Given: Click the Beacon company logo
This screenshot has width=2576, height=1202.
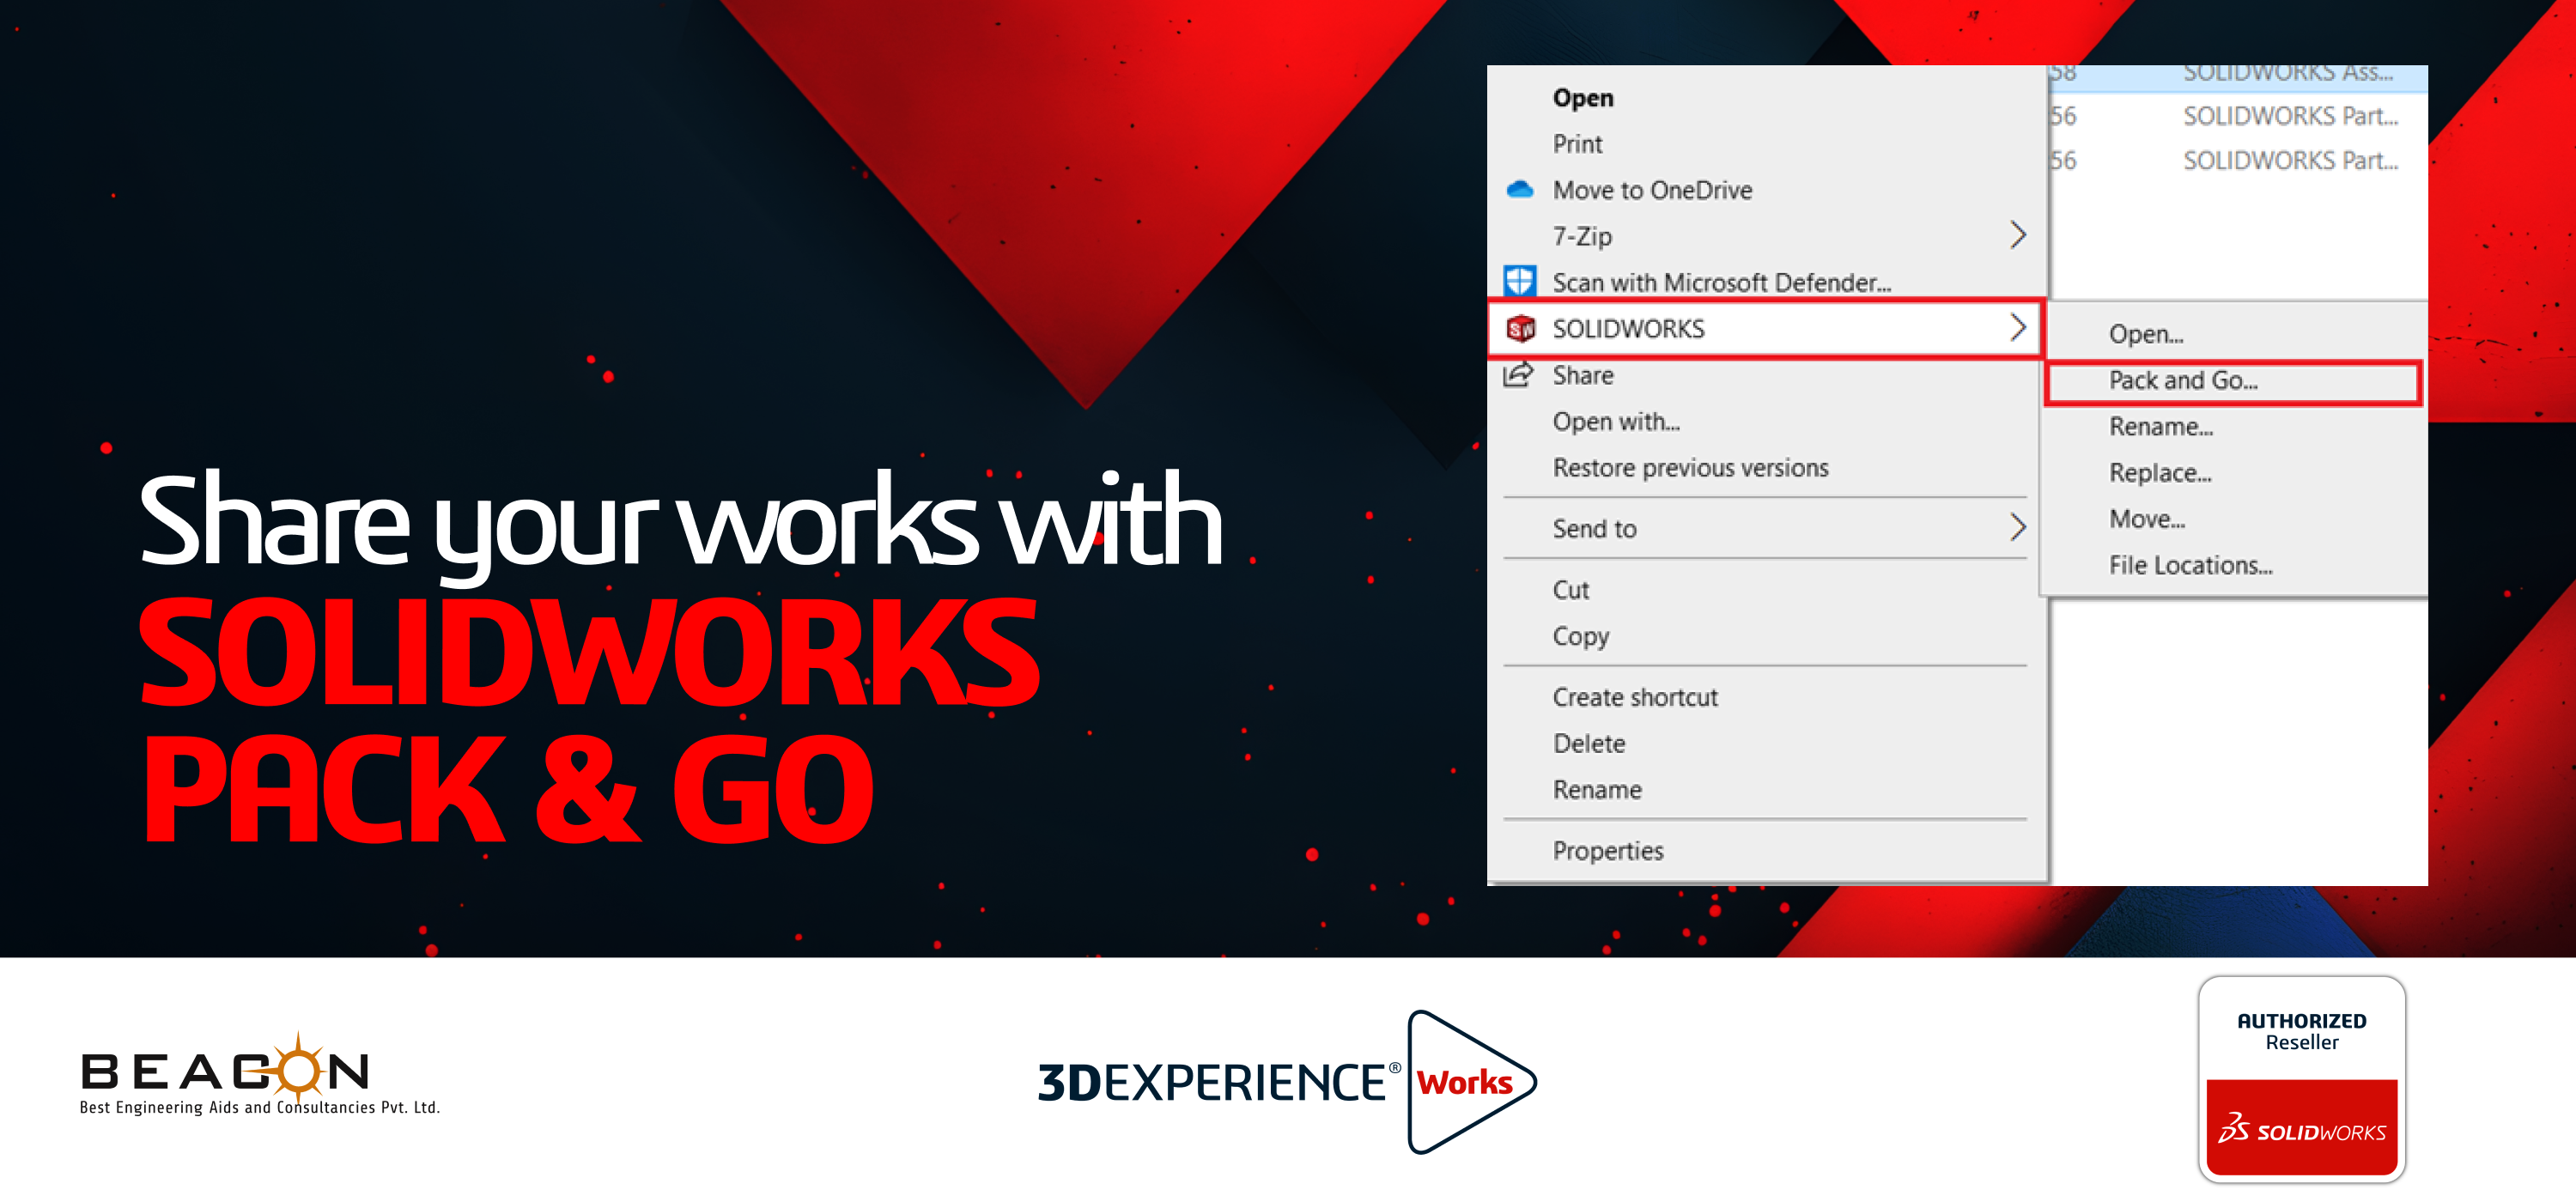Looking at the screenshot, I should click(260, 1076).
